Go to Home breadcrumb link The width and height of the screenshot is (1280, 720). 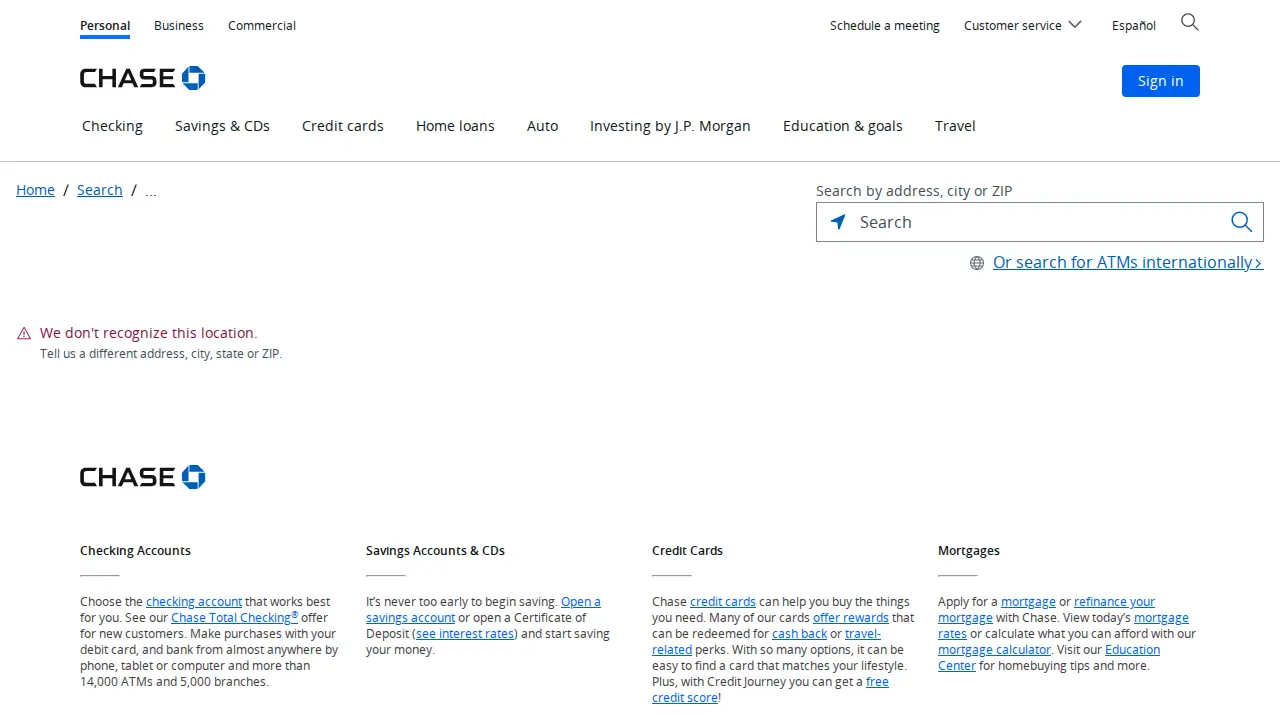[35, 190]
